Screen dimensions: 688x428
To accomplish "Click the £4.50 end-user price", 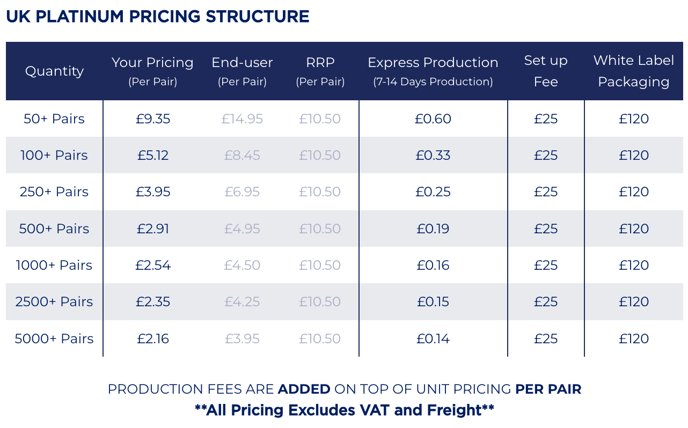I will (242, 266).
